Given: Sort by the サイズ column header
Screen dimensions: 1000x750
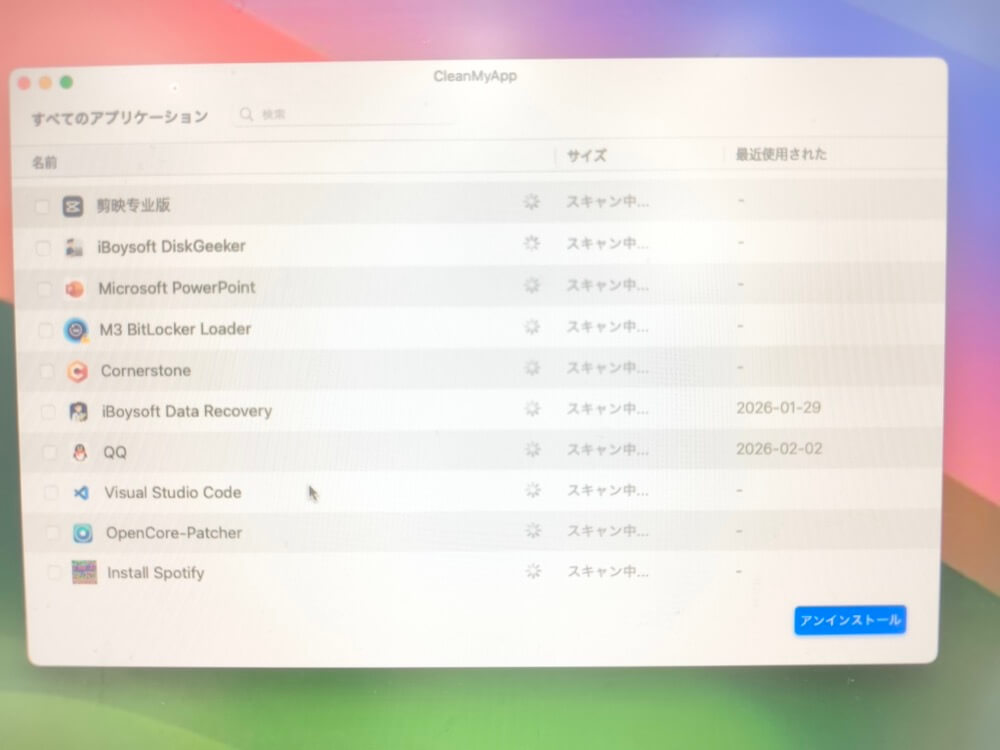Looking at the screenshot, I should (586, 156).
